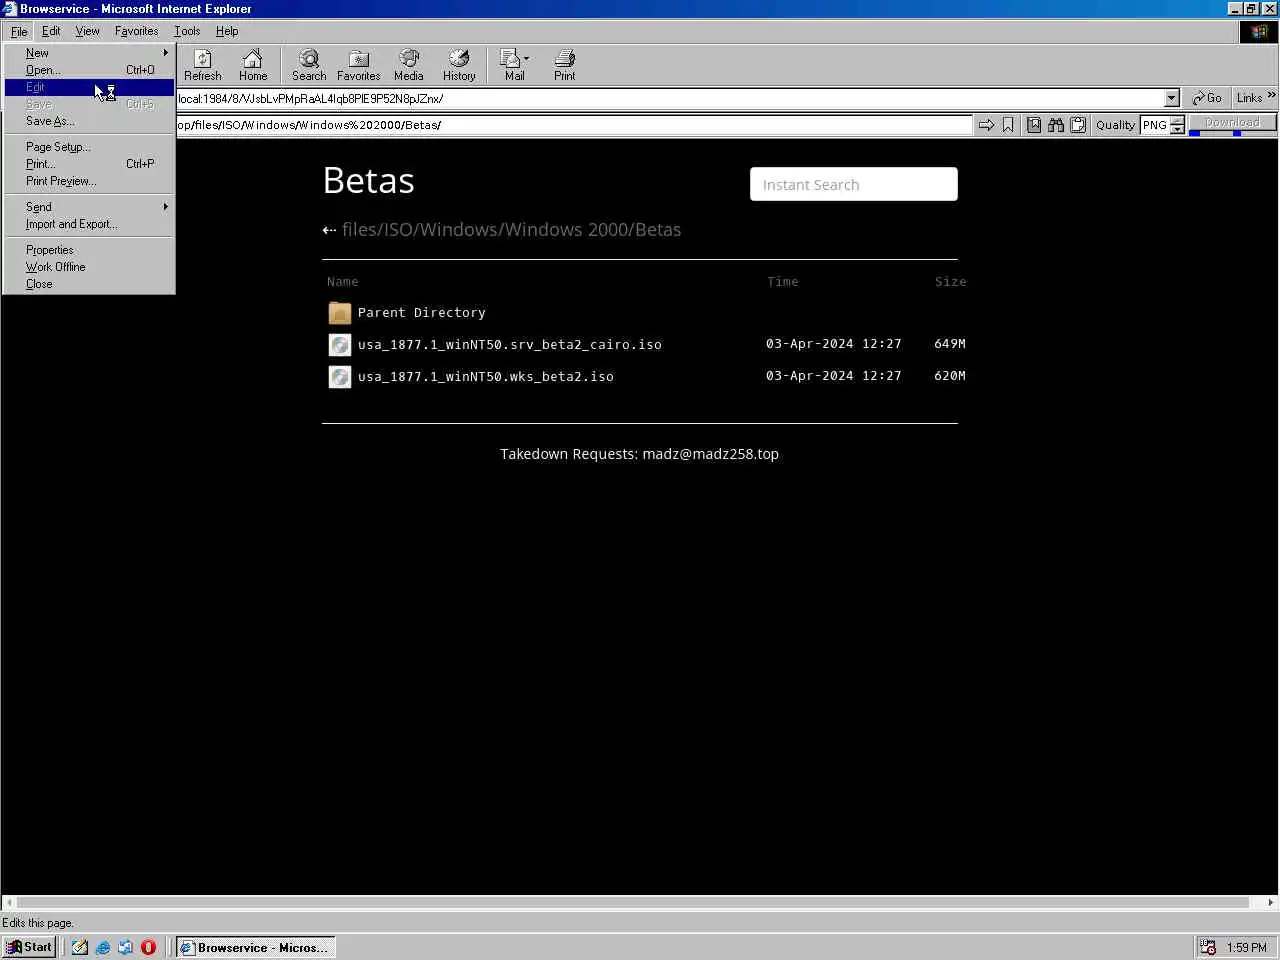Click Browservice taskbar button
Viewport: 1280px width, 960px height.
click(x=255, y=947)
